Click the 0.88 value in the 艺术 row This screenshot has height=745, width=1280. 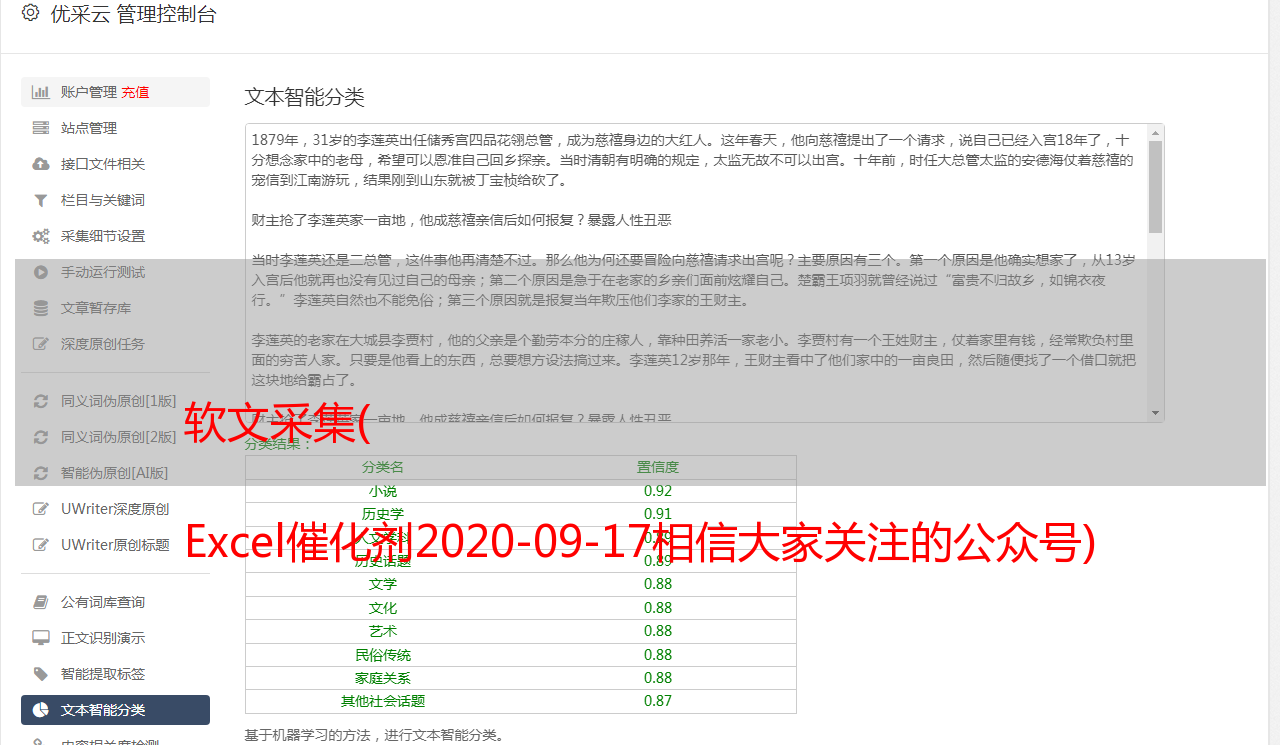click(658, 631)
